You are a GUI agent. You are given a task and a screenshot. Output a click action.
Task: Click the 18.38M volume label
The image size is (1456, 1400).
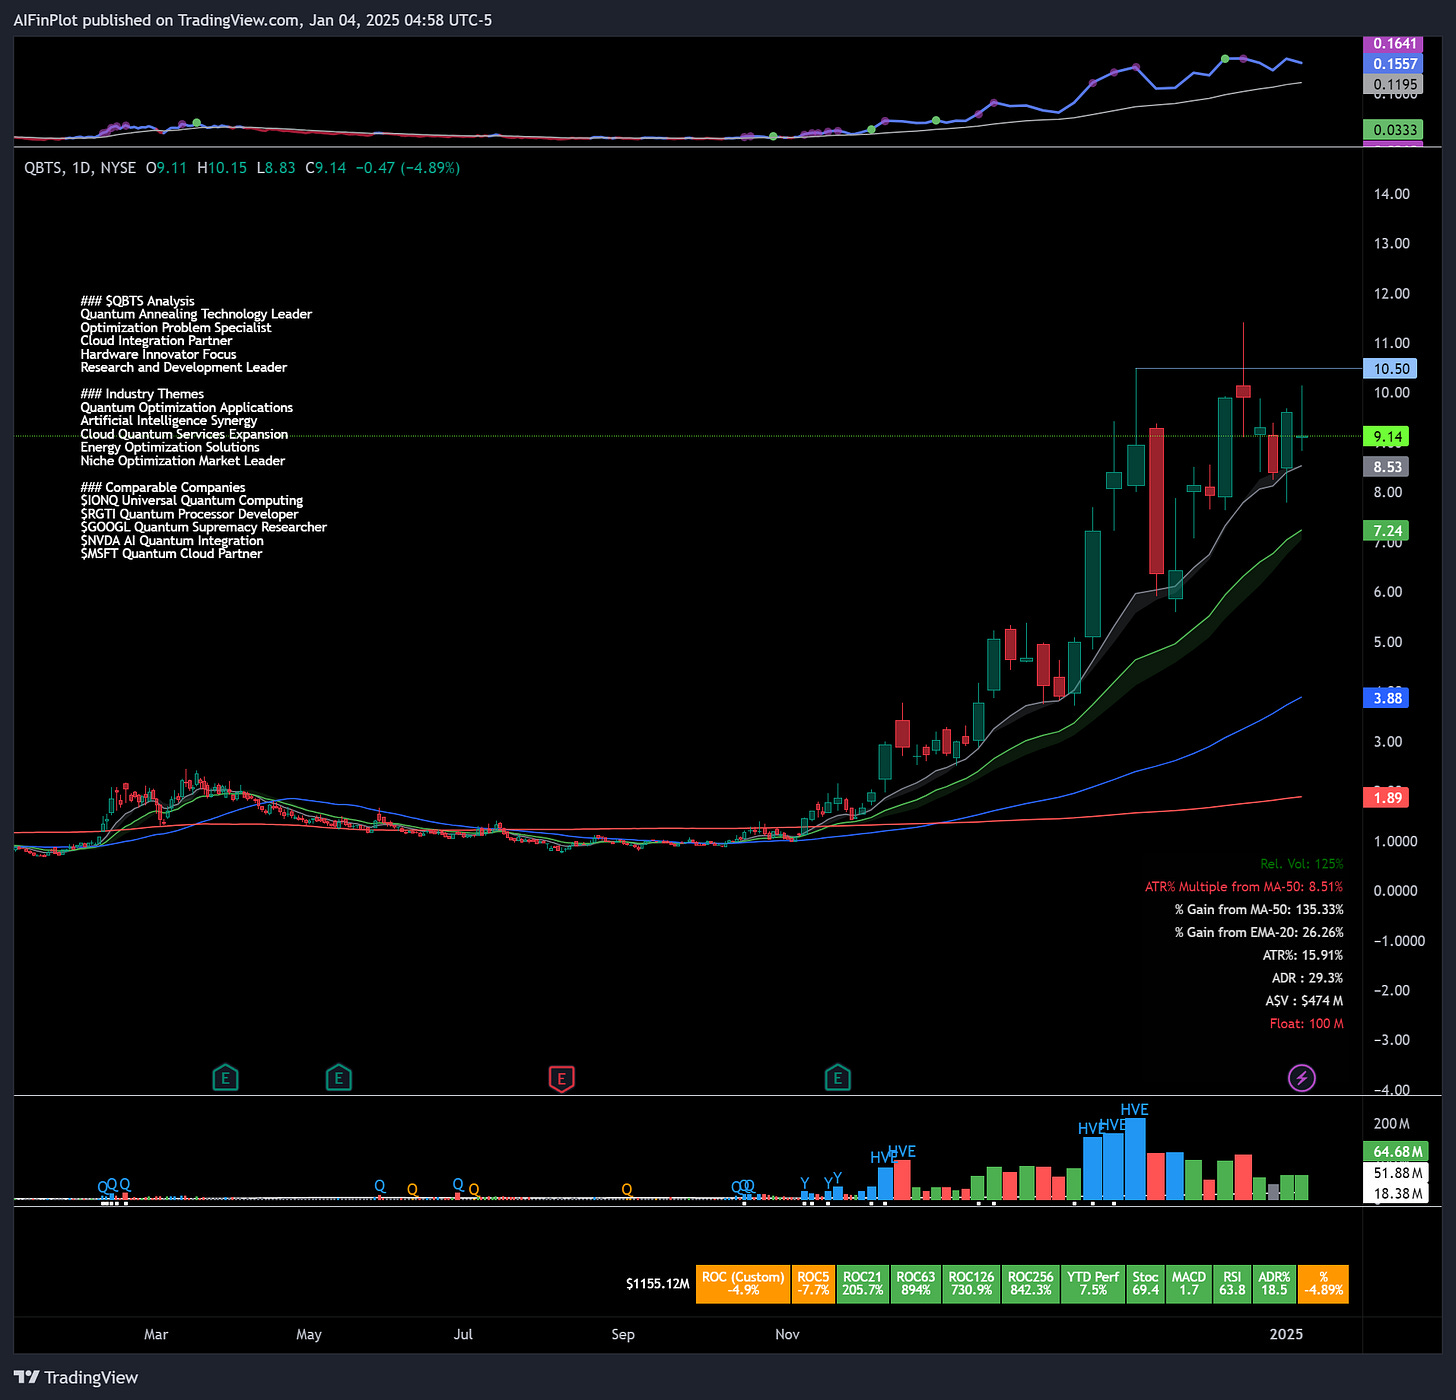[x=1396, y=1193]
